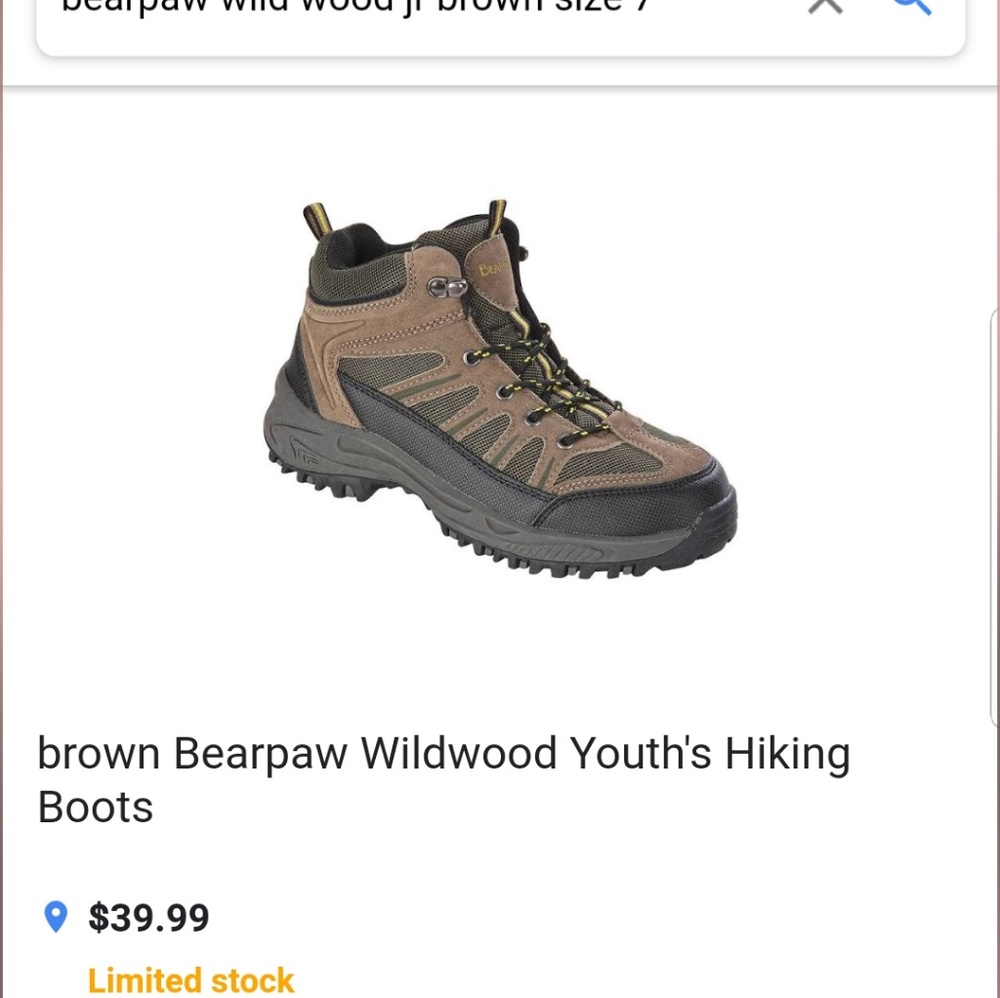Click the price row next to the pin
This screenshot has height=998, width=1000.
[148, 916]
